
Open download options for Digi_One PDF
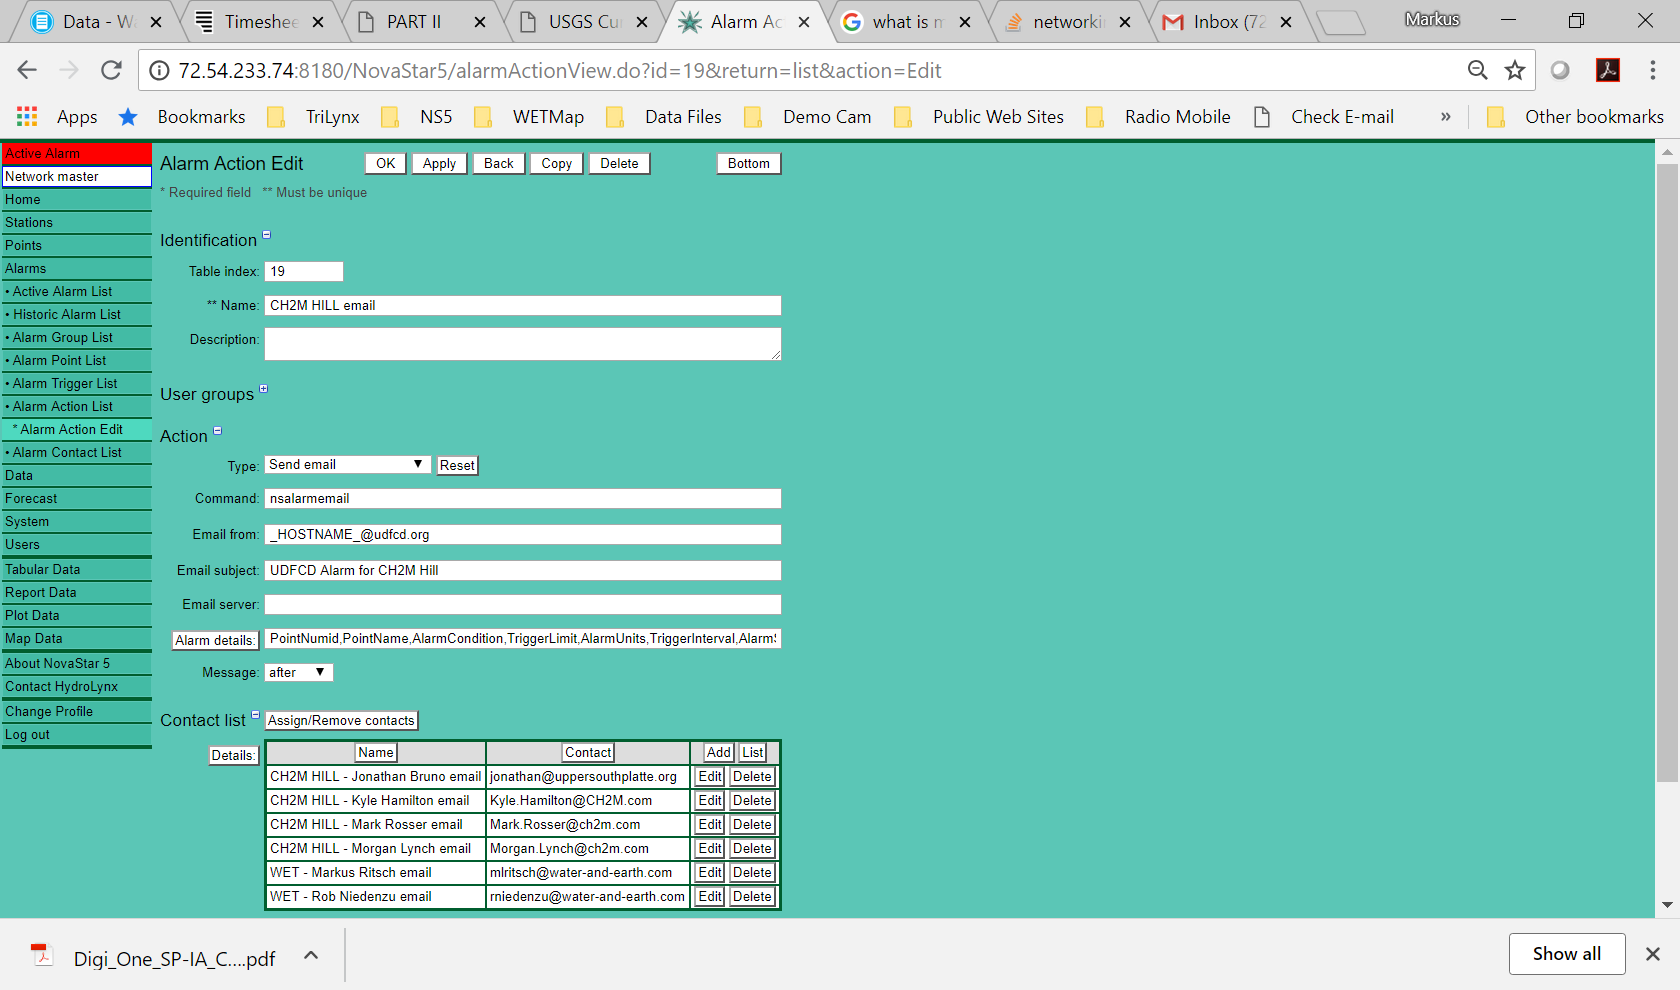[x=311, y=956]
